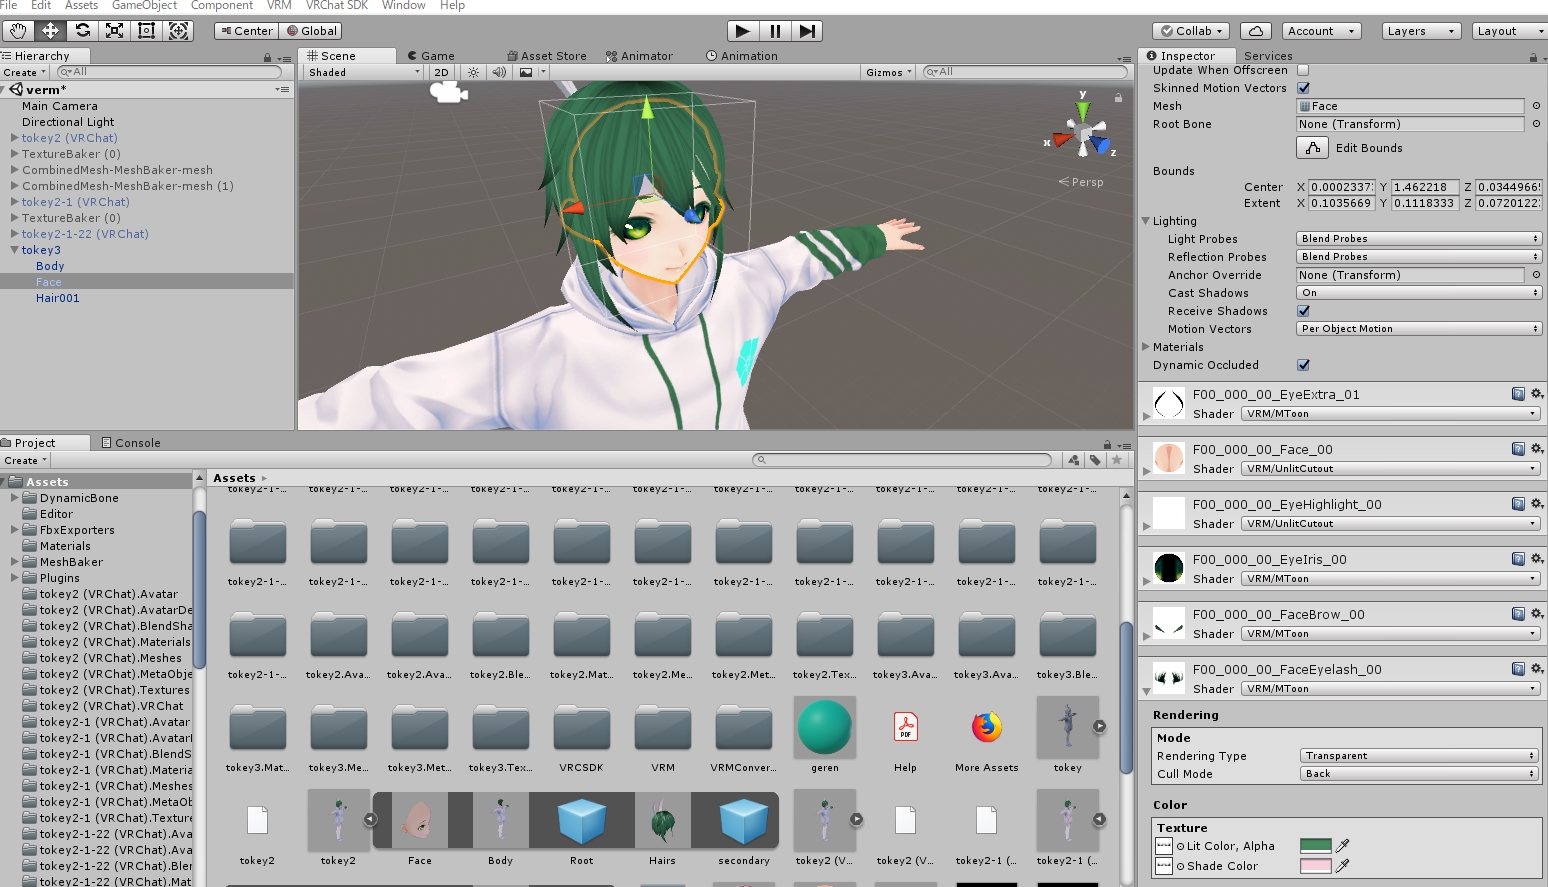Screen dimensions: 1548x887
Task: Click the Step frame button
Action: [807, 31]
